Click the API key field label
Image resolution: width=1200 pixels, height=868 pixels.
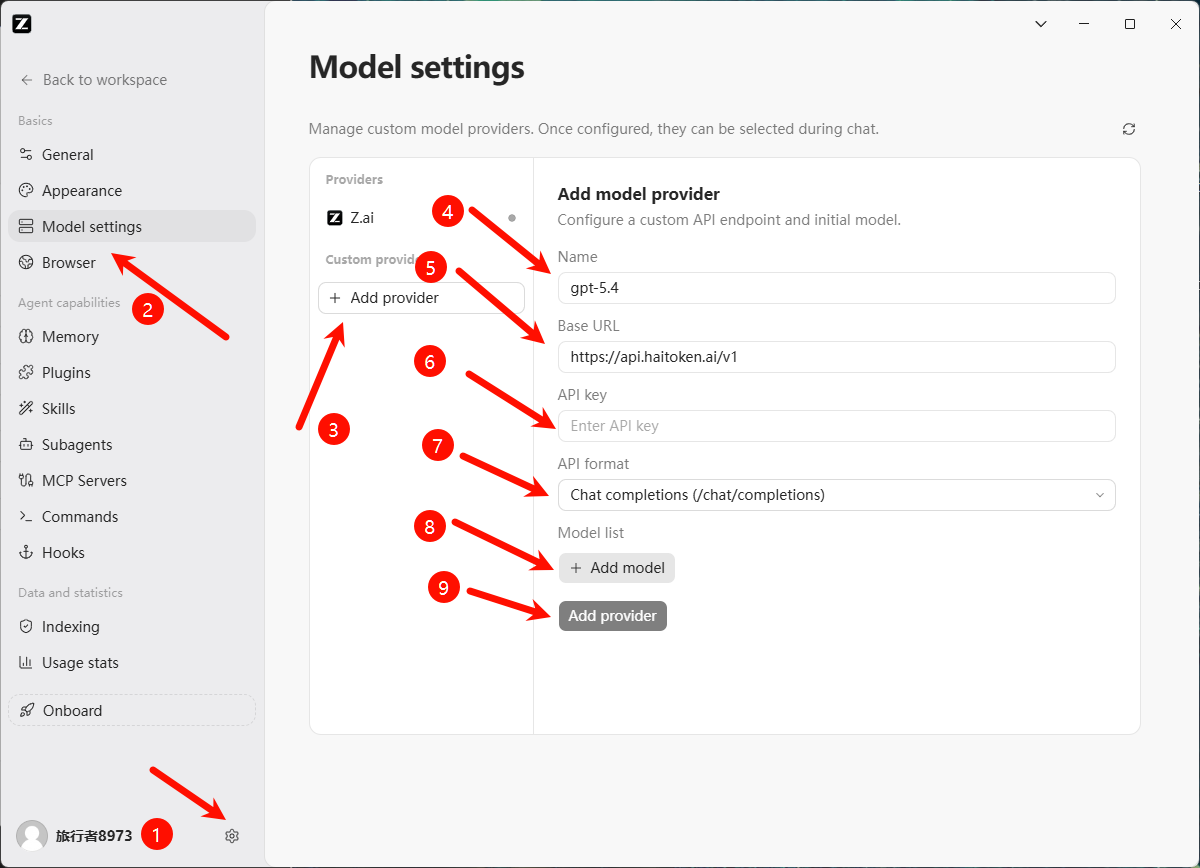582,395
